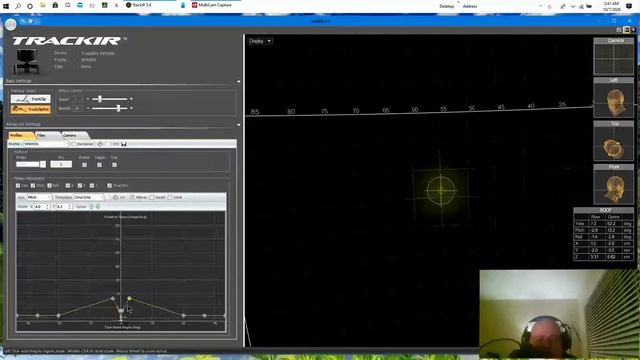Collapse the Basic Settings section
The height and width of the screenshot is (360, 640).
pyautogui.click(x=238, y=81)
